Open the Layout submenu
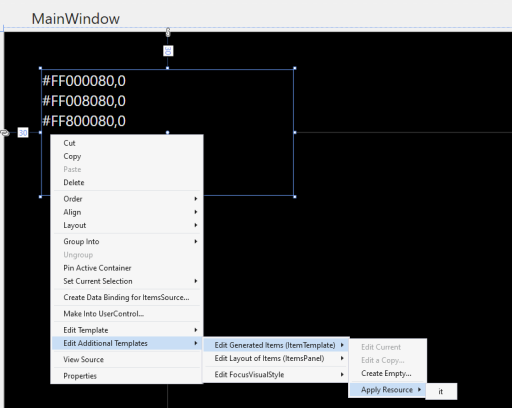Screen dimensions: 512x408 point(127,225)
